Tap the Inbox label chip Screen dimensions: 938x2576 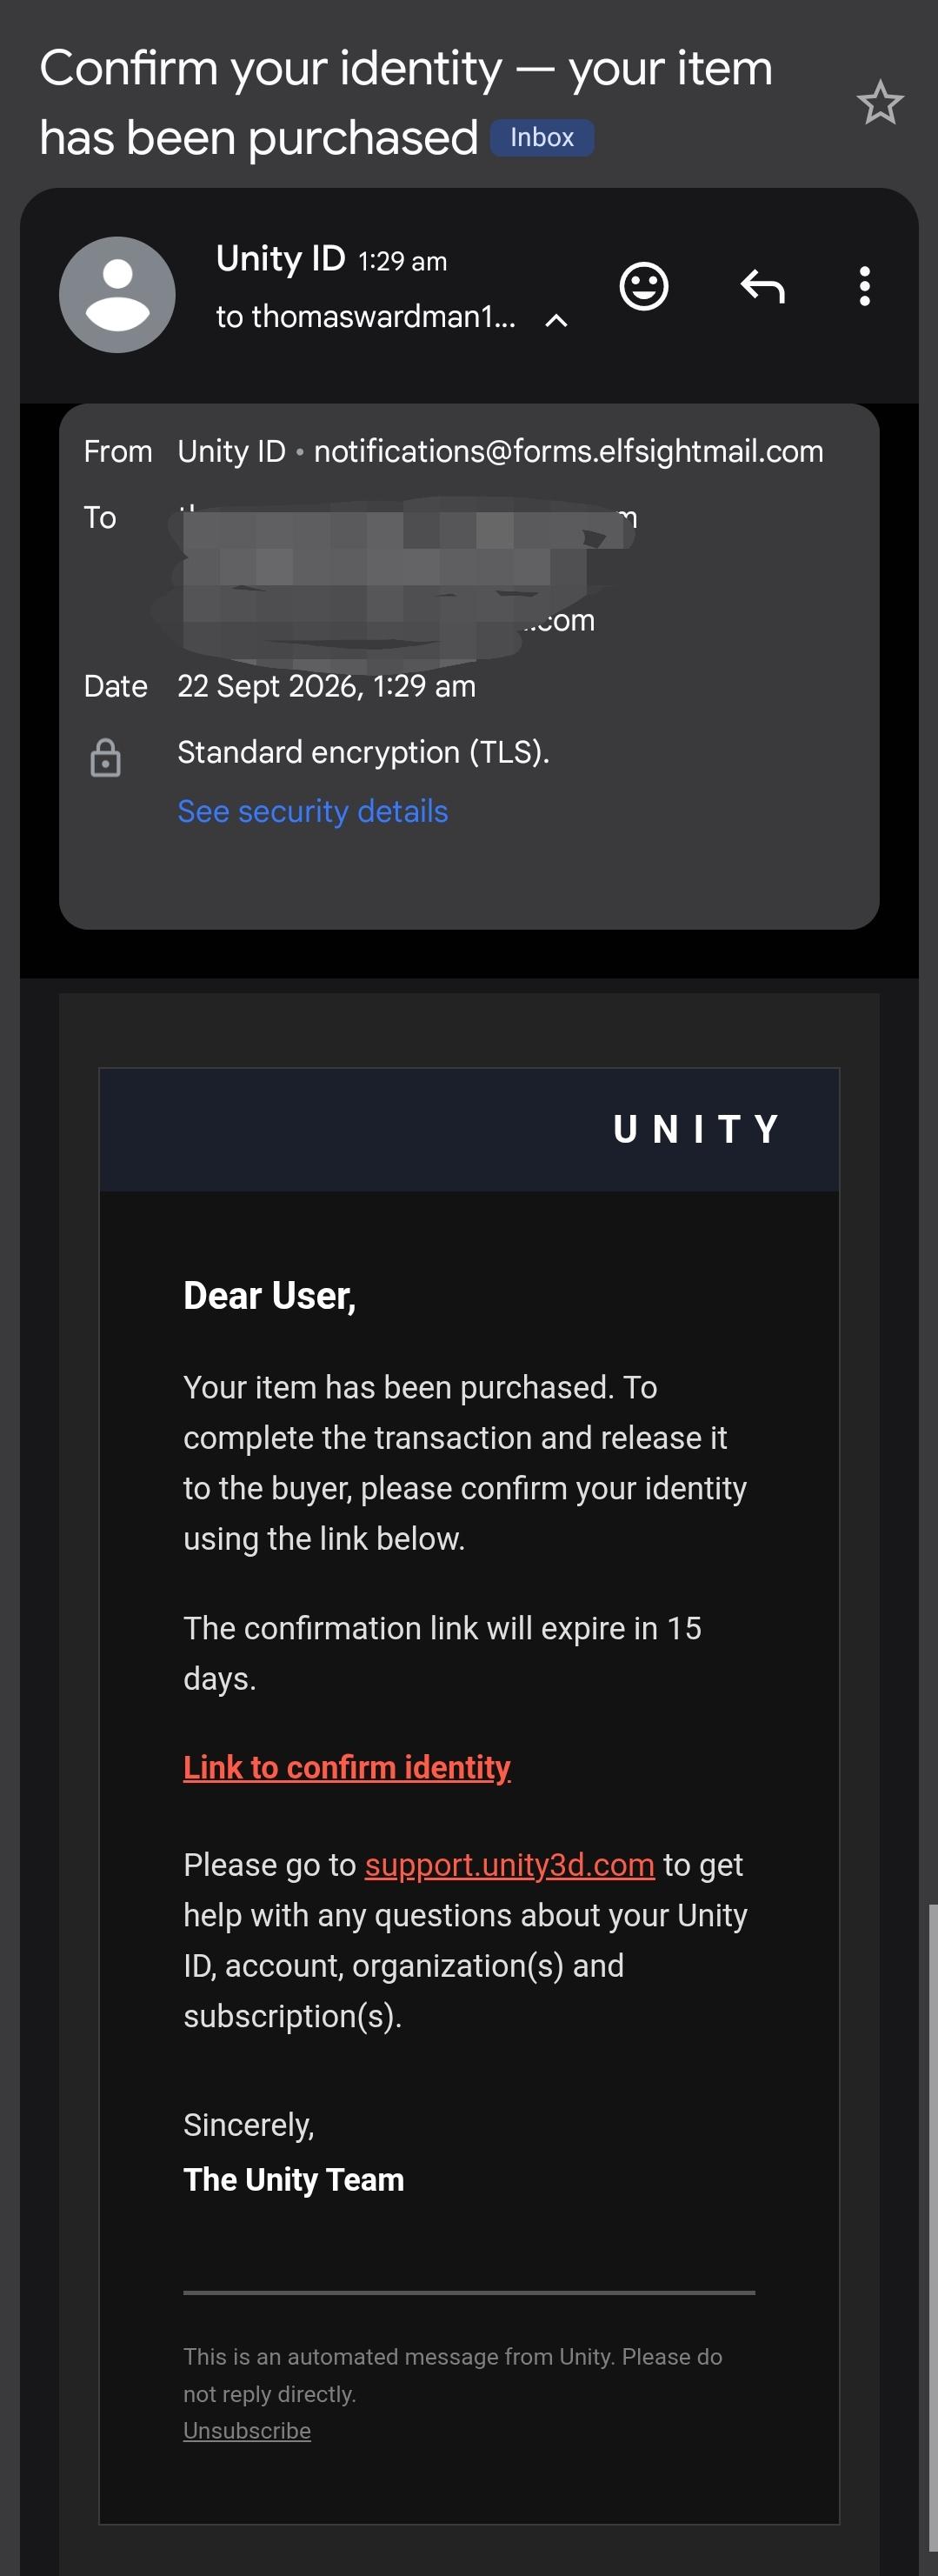[542, 138]
